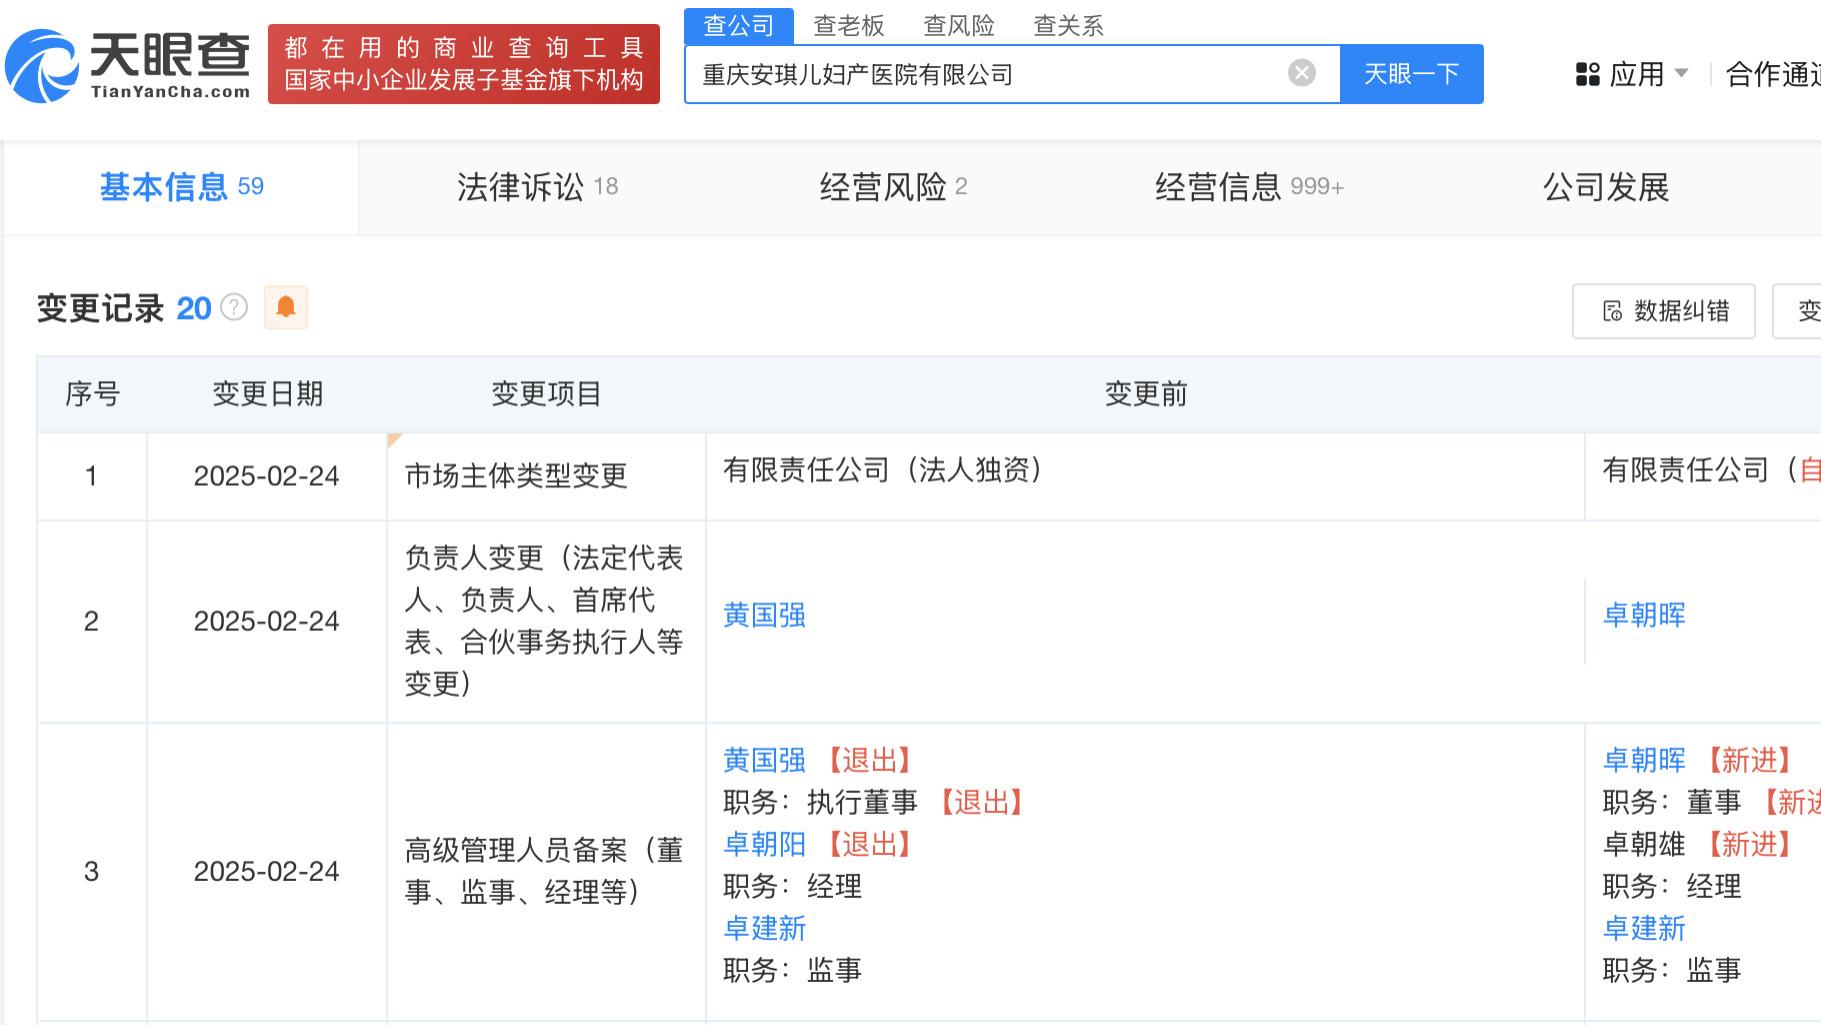Open the 经营风险 section tab
Screen dimensions: 1821x1025
click(x=893, y=187)
